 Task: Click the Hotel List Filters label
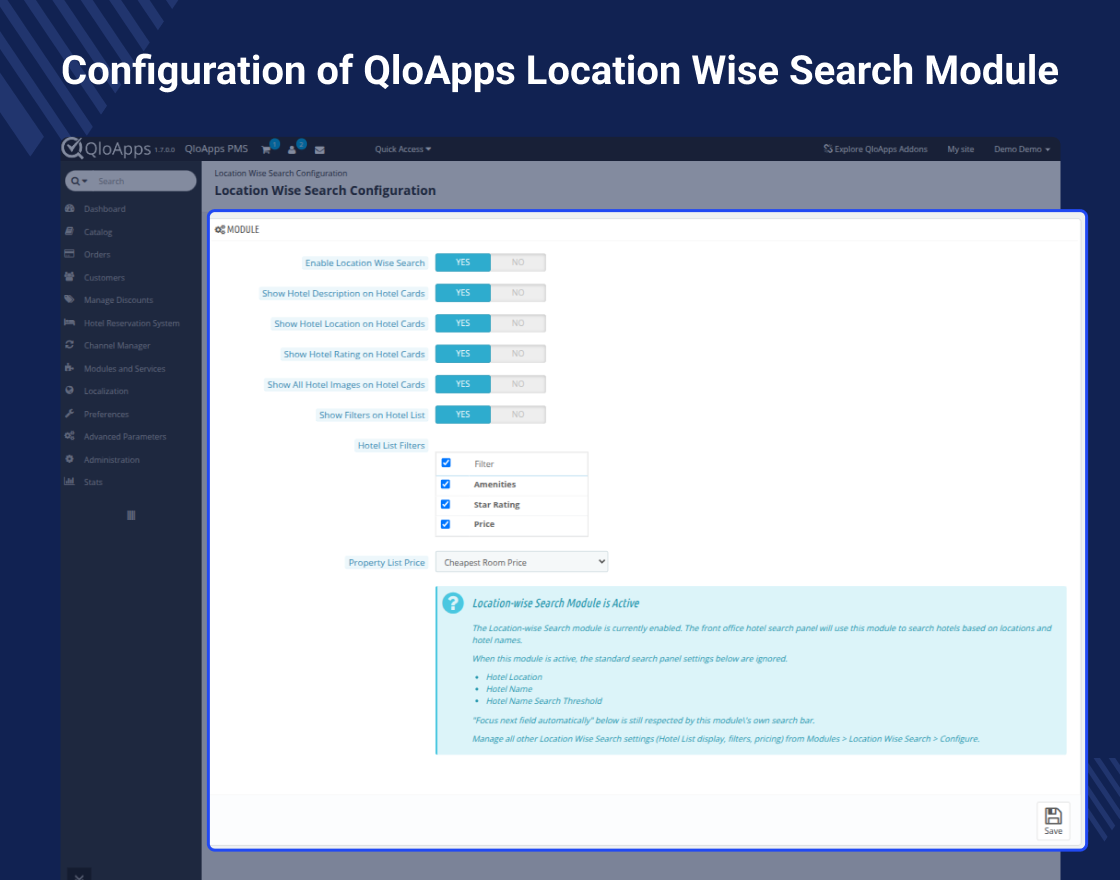391,445
